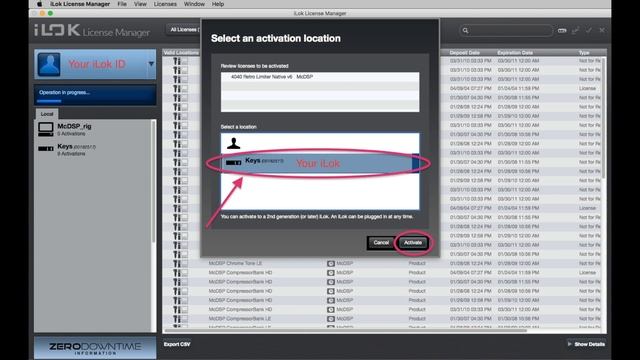Open the Zero Downtime Information banner
Screen dimensions: 640x360
point(95,348)
